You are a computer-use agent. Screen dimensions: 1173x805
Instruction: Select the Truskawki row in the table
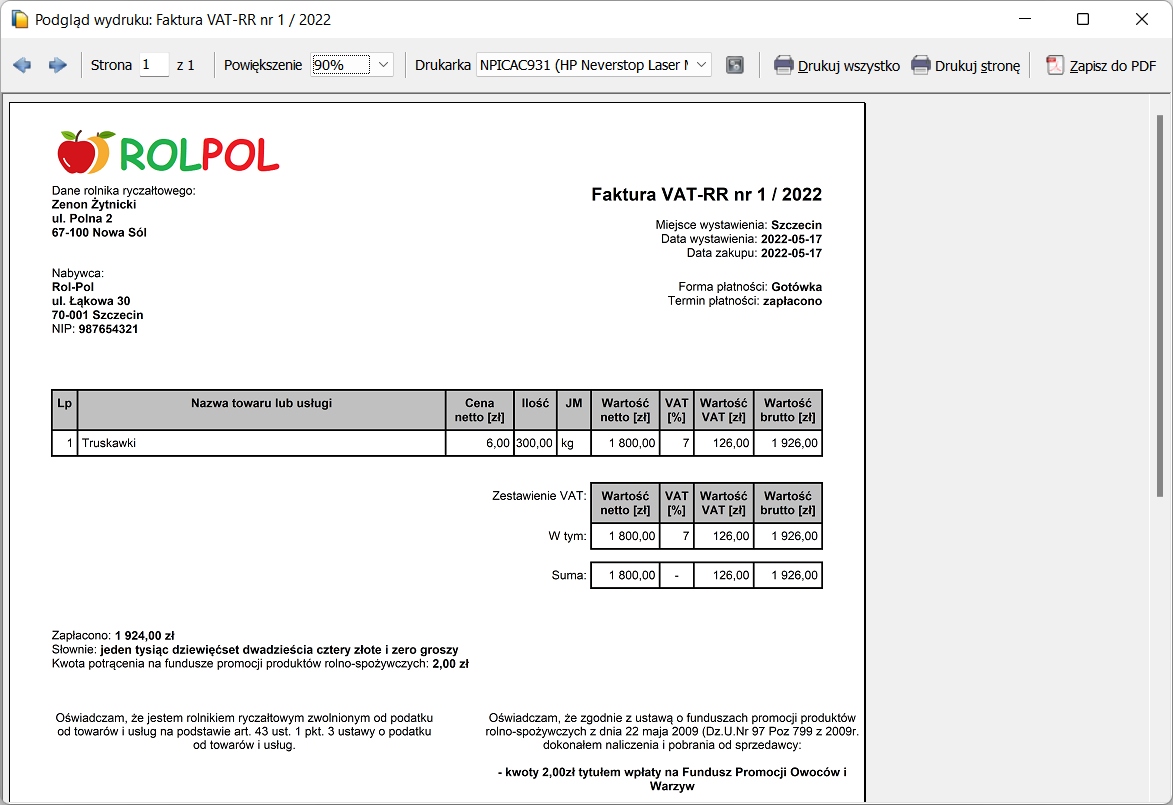(260, 443)
